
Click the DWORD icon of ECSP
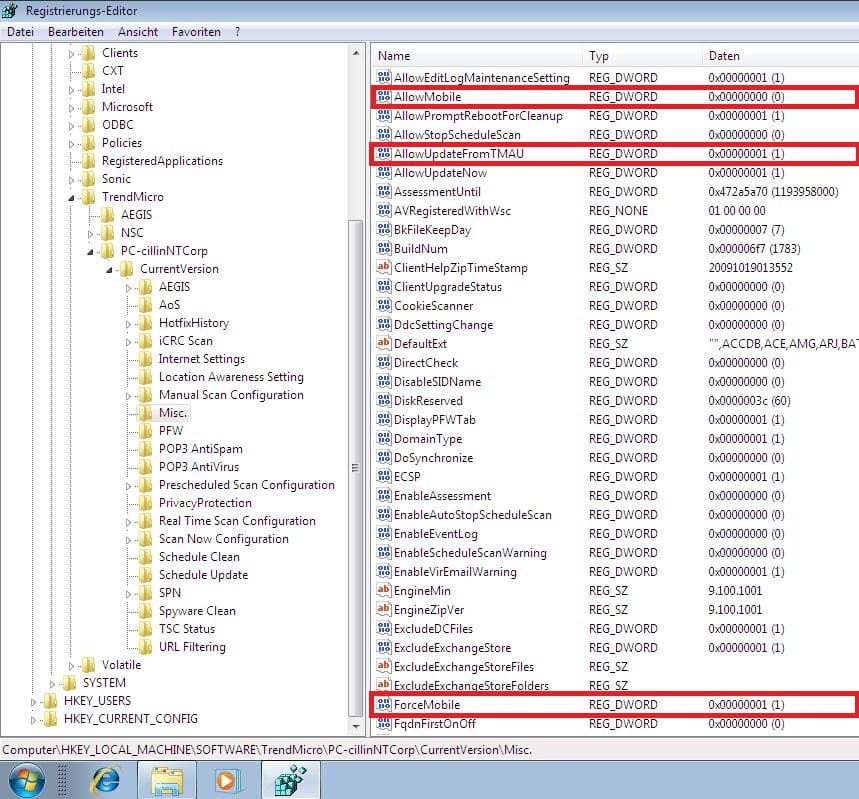pyautogui.click(x=384, y=476)
